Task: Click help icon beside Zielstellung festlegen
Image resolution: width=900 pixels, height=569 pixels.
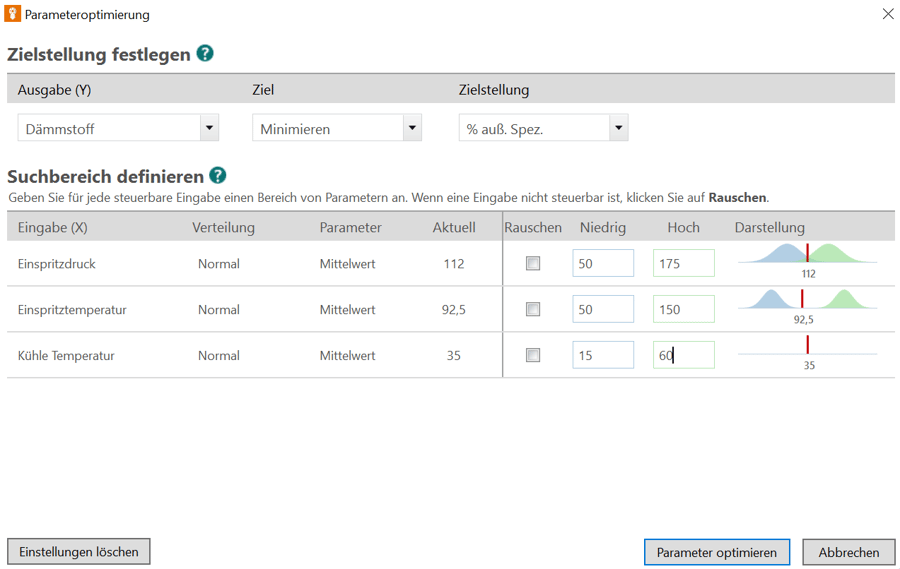Action: (205, 54)
